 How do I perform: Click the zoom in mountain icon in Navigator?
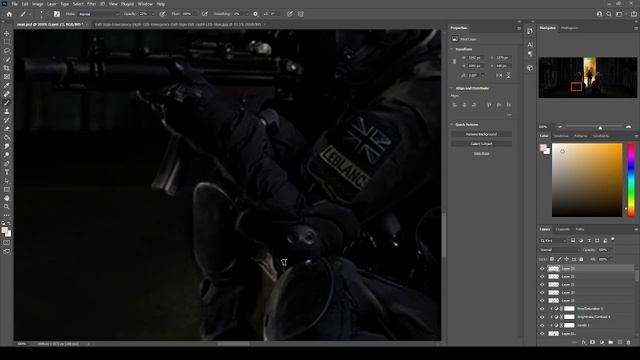pos(629,127)
